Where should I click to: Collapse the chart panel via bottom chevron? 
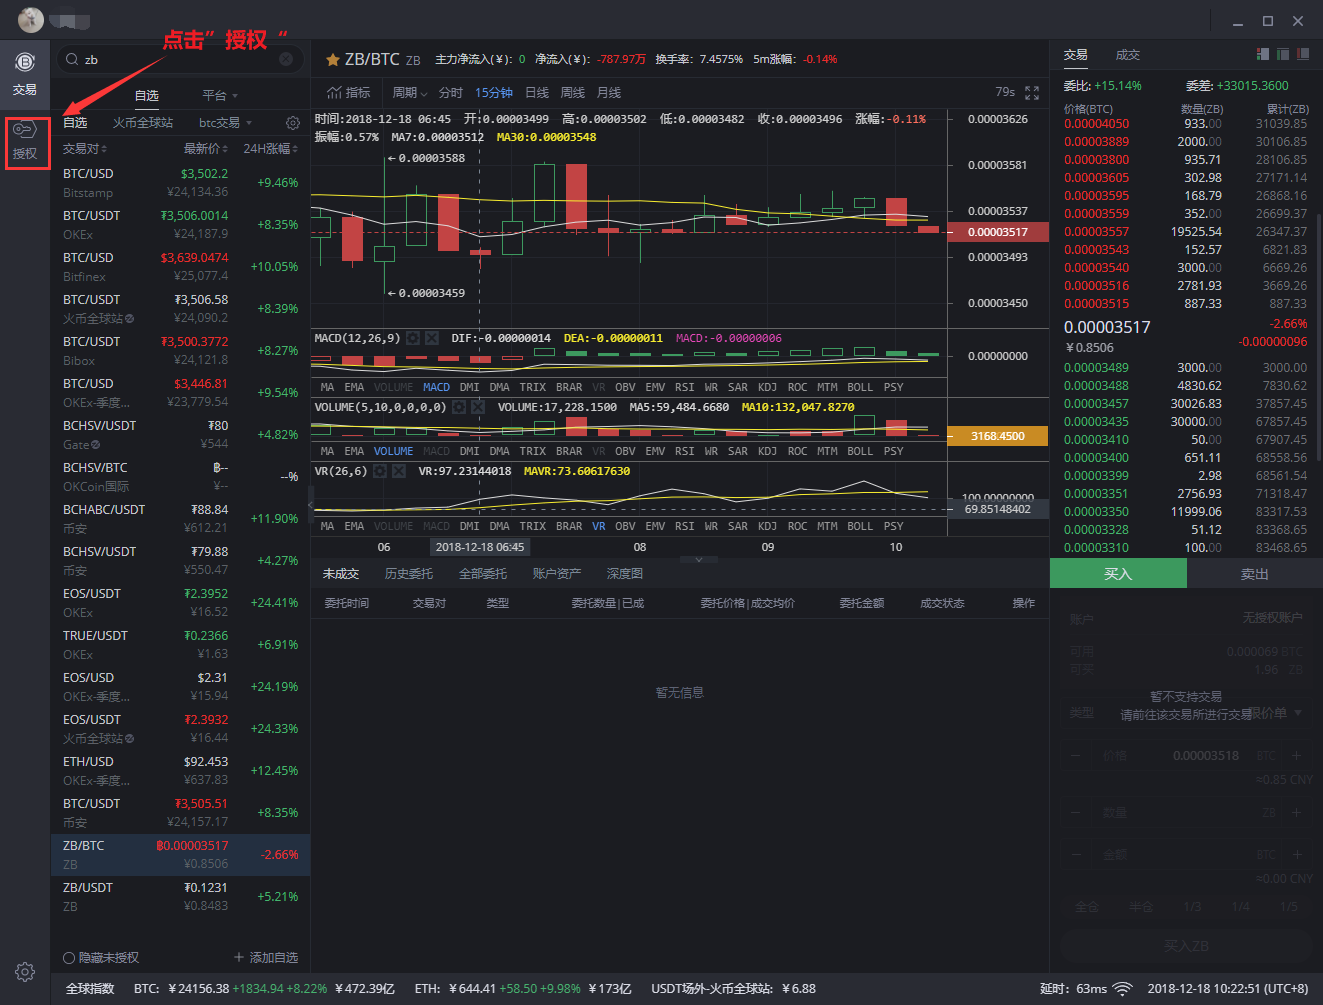[x=699, y=560]
